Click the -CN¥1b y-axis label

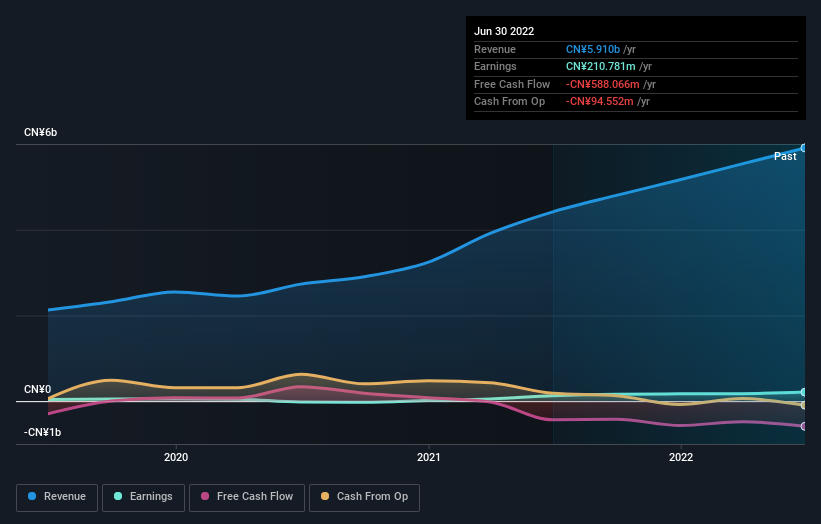pyautogui.click(x=43, y=432)
